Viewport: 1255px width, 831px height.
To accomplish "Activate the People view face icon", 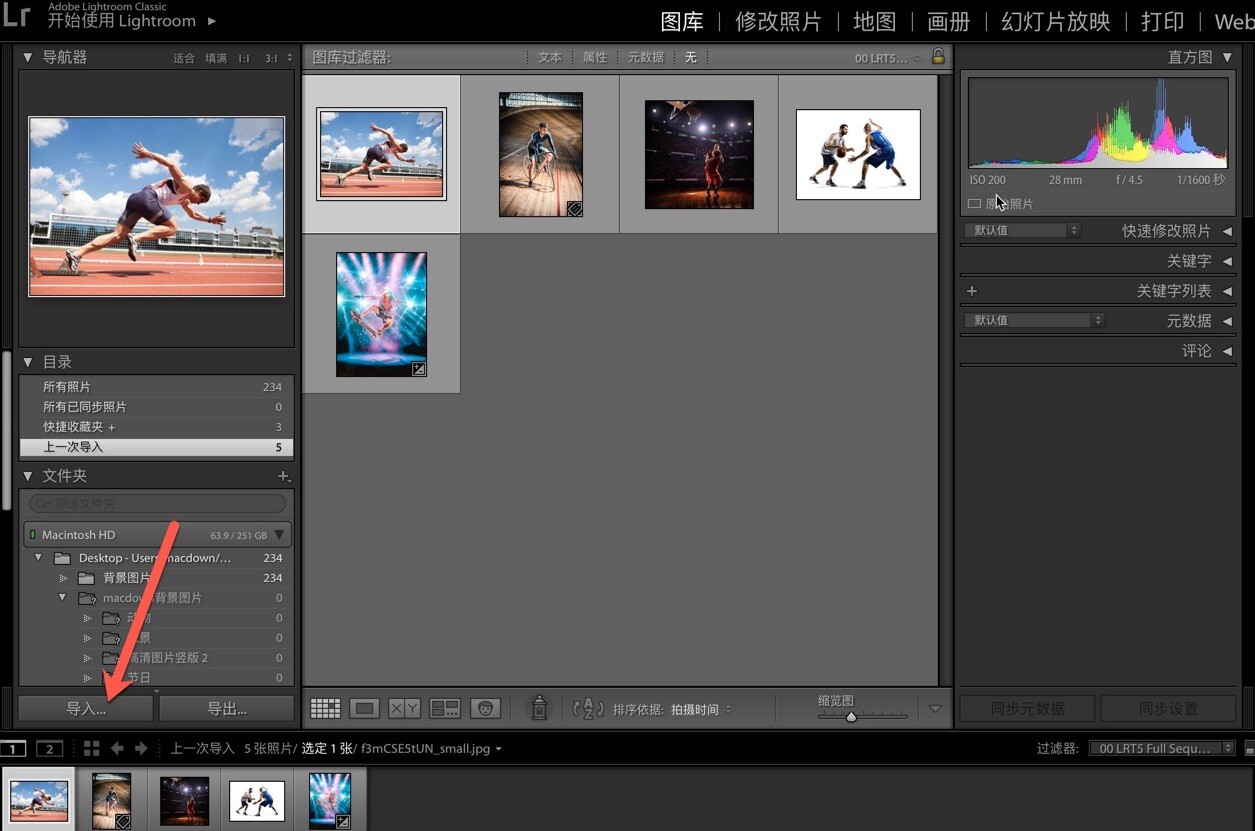I will tap(485, 708).
